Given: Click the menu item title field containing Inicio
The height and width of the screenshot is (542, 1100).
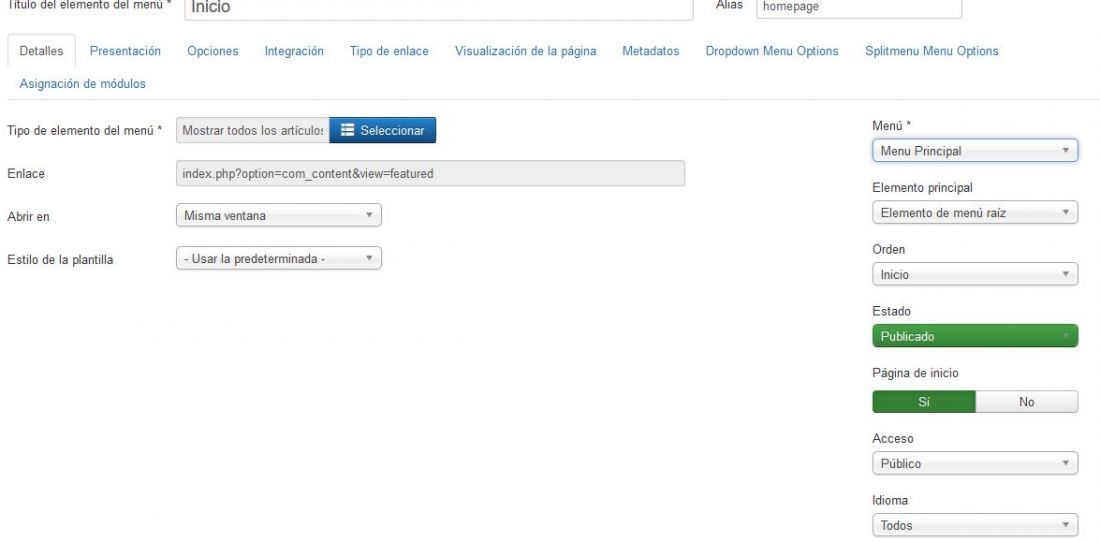Looking at the screenshot, I should pos(438,8).
